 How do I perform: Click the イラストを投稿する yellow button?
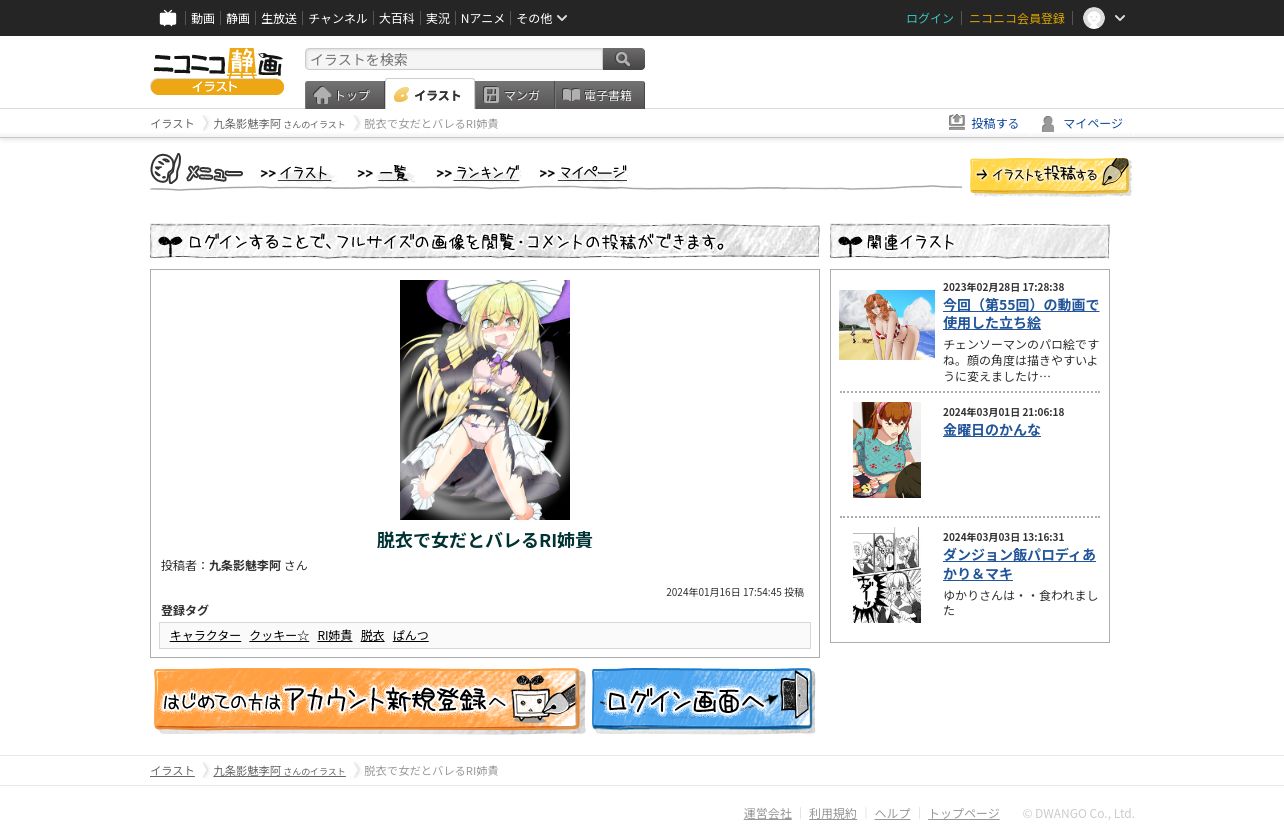tap(1050, 175)
